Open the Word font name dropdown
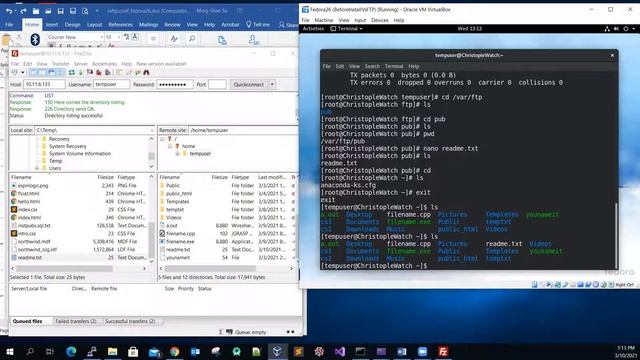The width and height of the screenshot is (640, 360). click(102, 37)
